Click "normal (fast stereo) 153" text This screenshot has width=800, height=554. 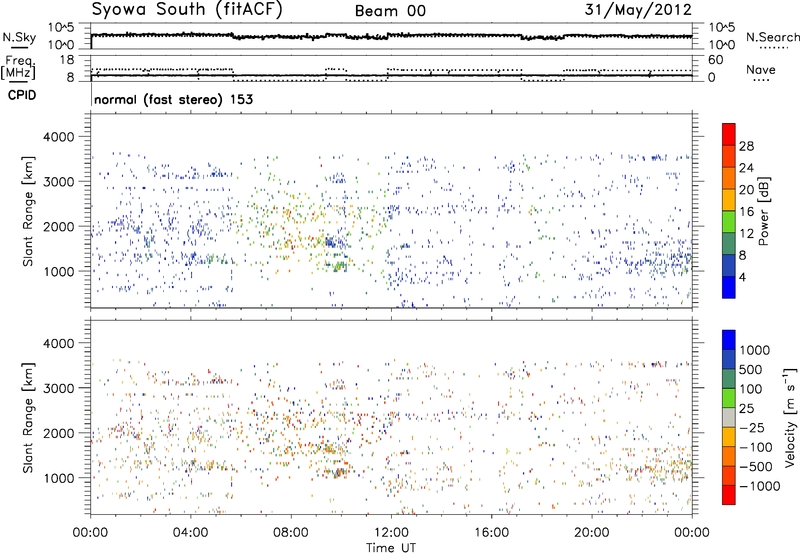tap(173, 99)
